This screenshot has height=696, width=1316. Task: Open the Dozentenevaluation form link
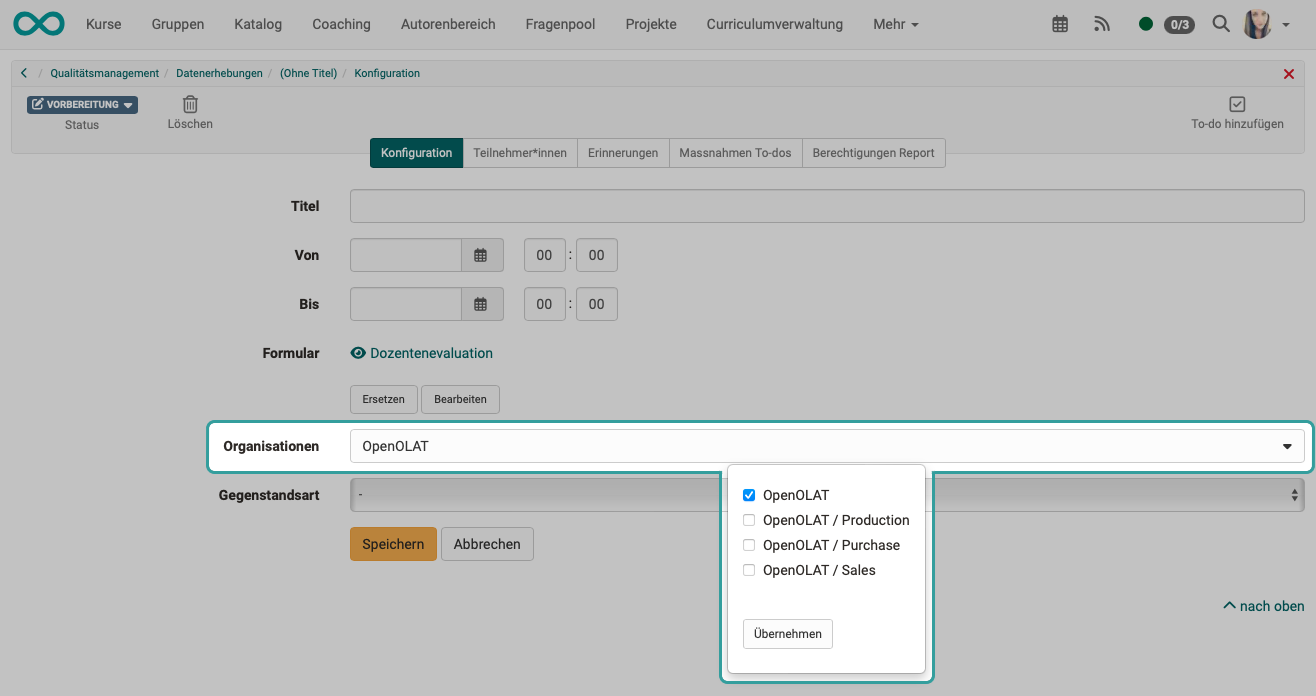click(432, 352)
